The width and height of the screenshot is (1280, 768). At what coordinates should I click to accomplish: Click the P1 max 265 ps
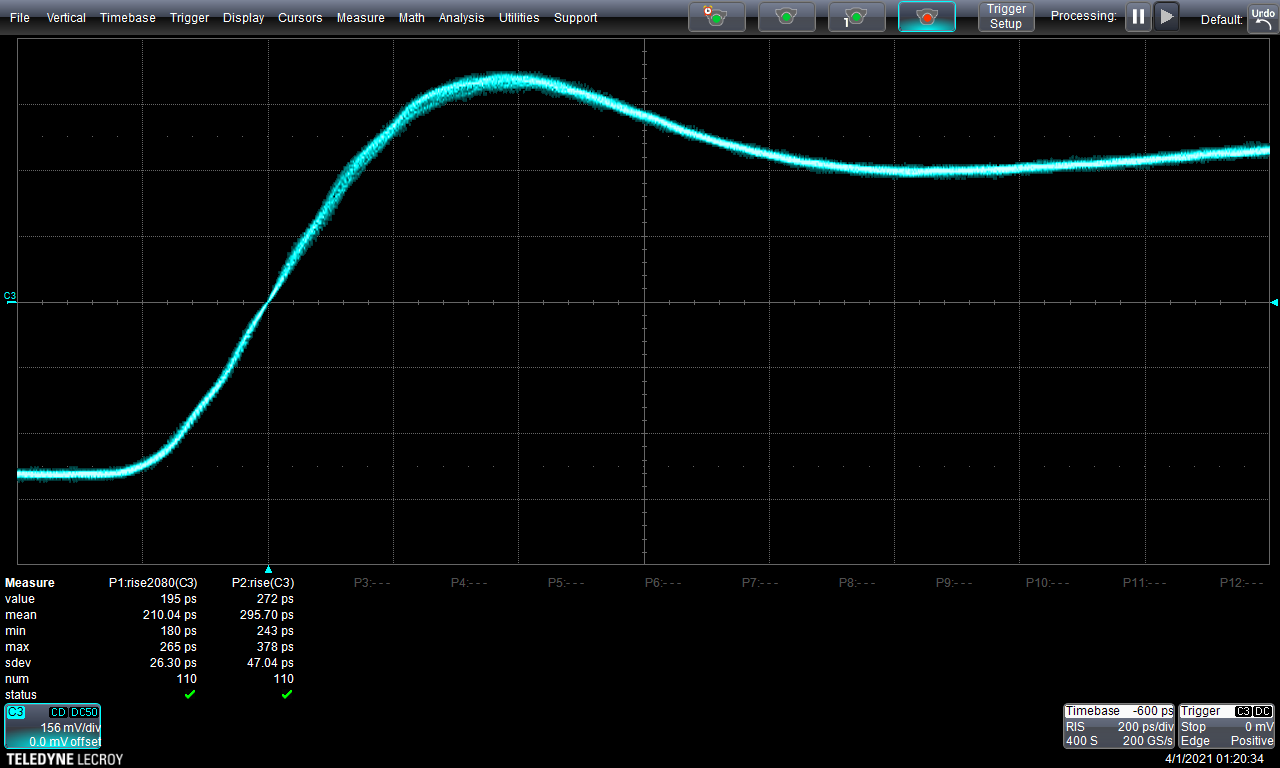(x=180, y=647)
